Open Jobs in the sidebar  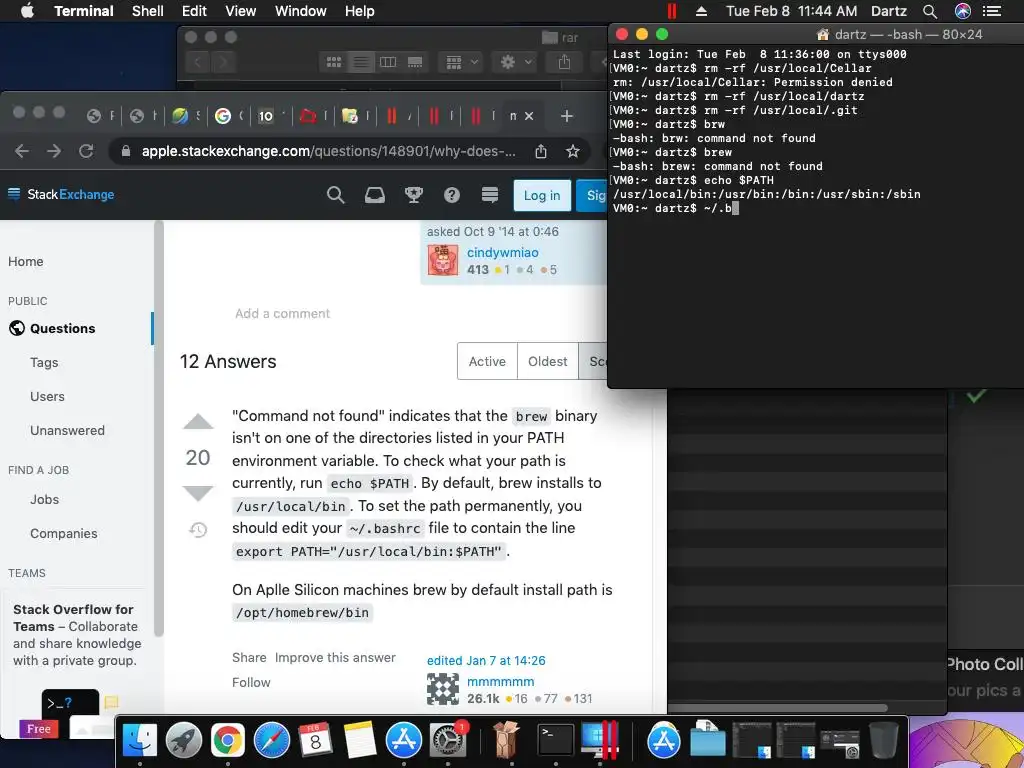tap(44, 500)
